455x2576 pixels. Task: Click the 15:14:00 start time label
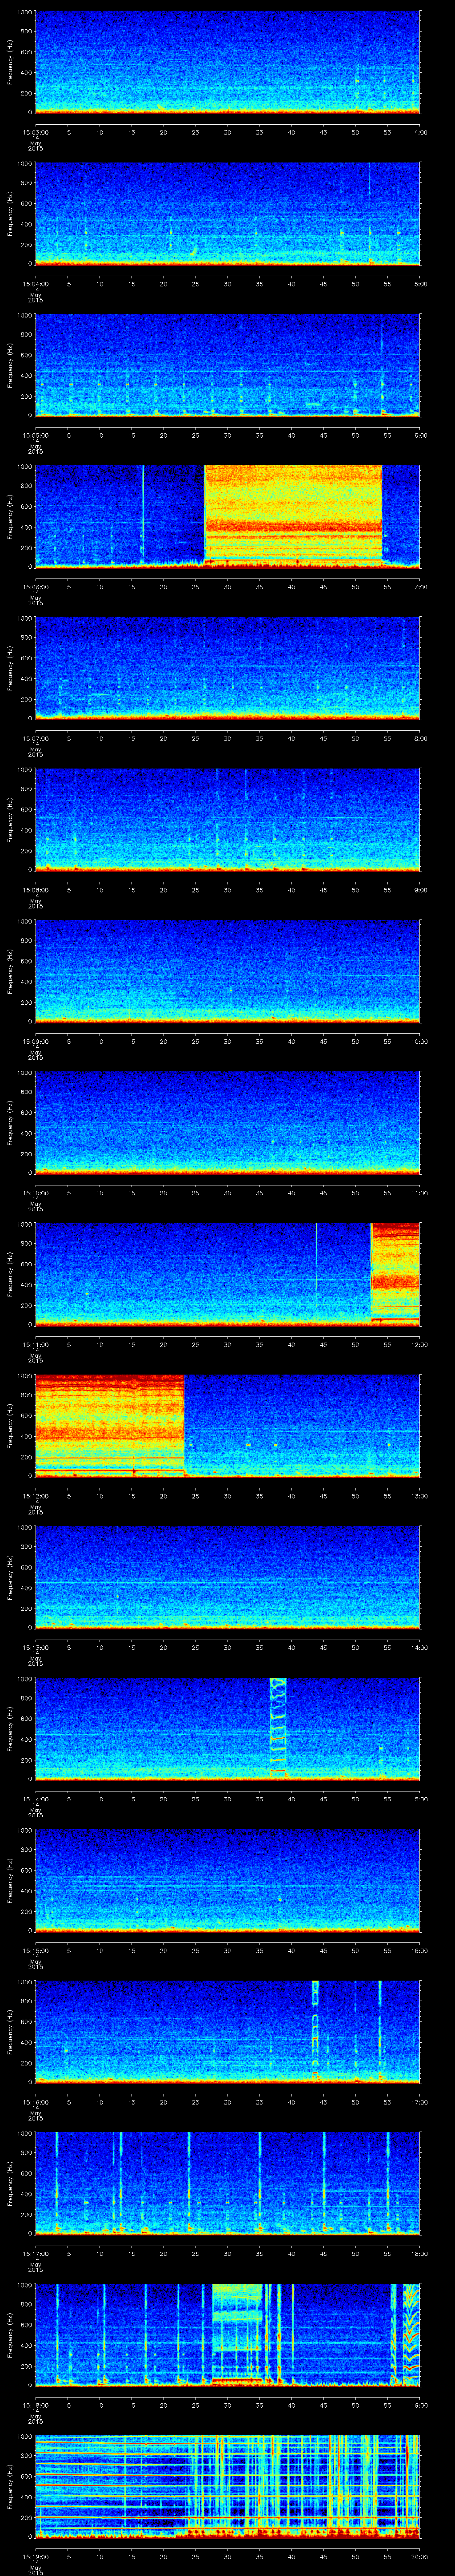[35, 1799]
